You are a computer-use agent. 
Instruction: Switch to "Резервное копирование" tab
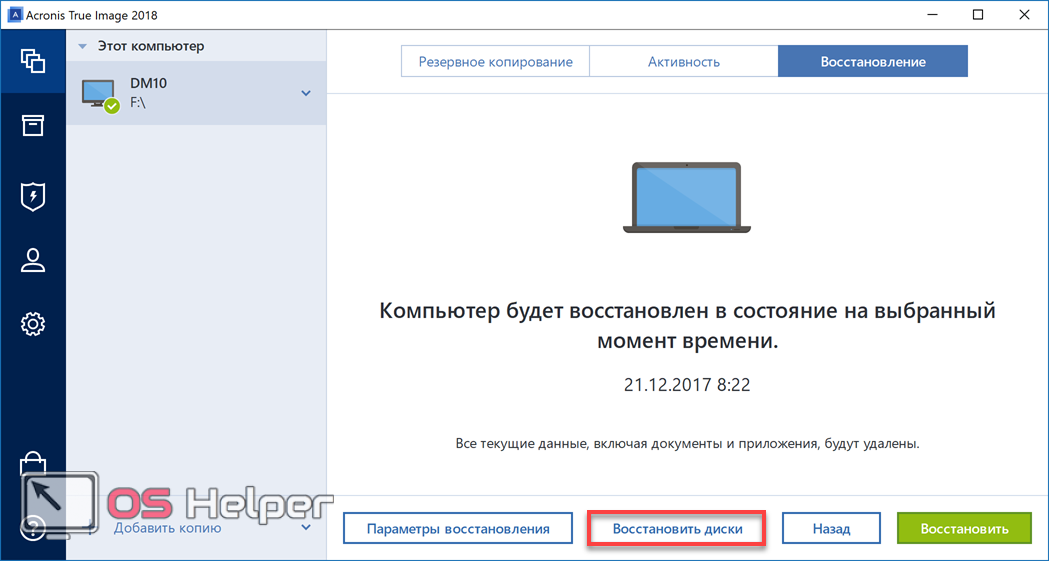pos(495,62)
